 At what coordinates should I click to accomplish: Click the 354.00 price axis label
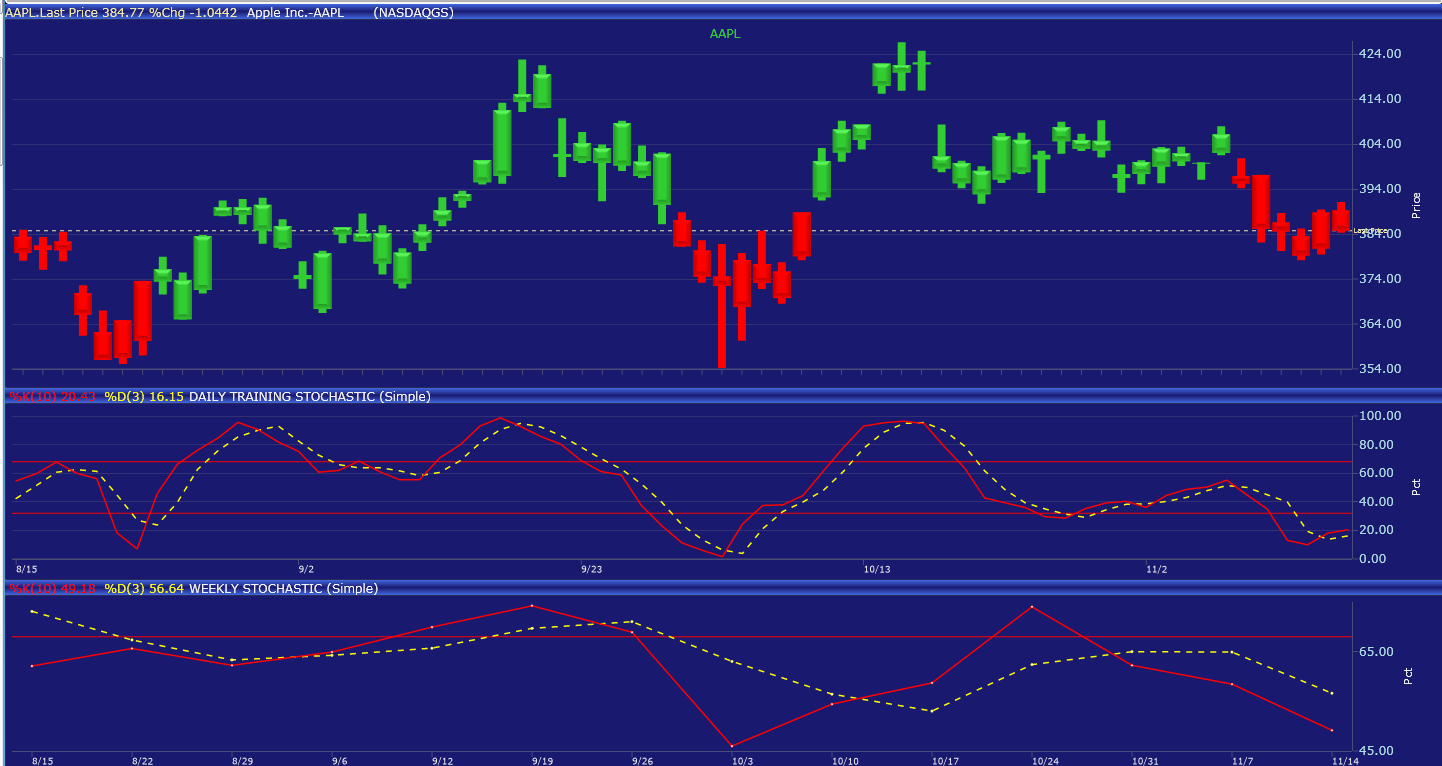click(1379, 369)
